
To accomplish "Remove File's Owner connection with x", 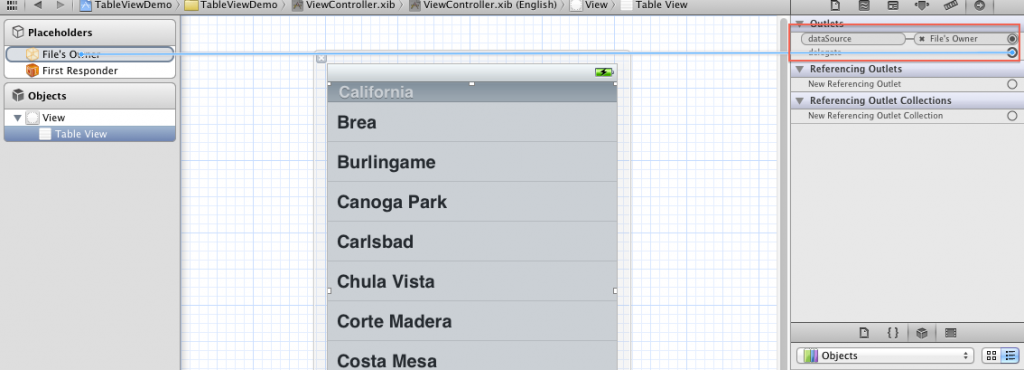I will (x=921, y=39).
